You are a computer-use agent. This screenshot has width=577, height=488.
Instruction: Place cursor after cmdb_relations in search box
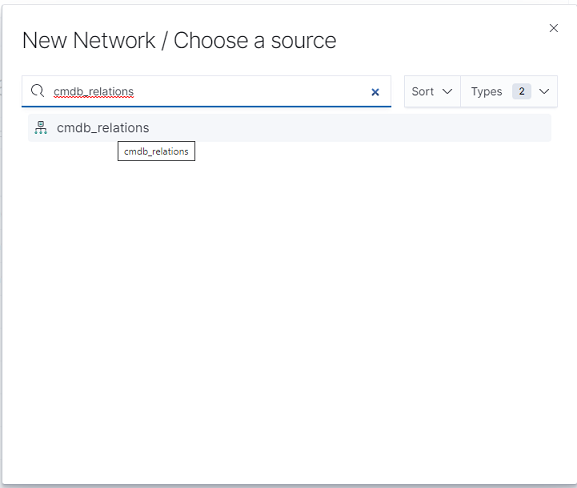coord(135,91)
